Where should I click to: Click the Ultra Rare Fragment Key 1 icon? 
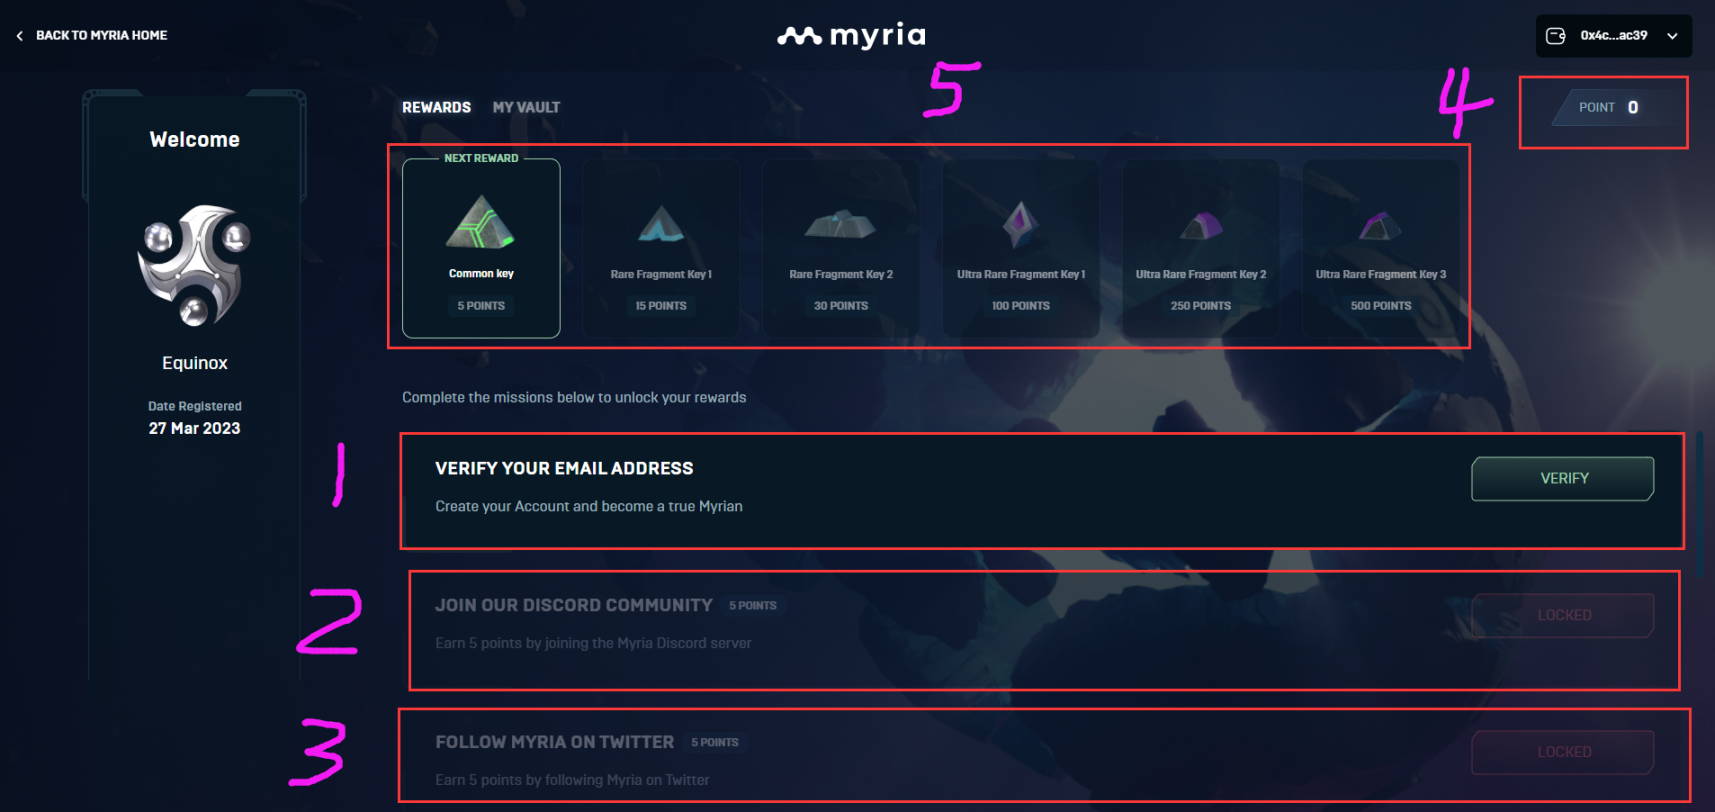1020,224
